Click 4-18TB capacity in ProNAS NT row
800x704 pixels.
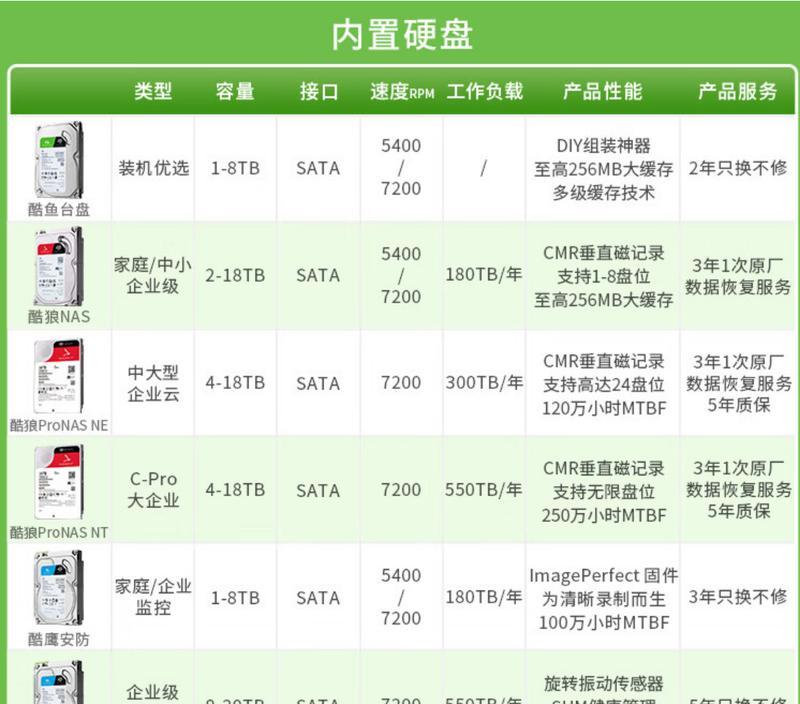(x=235, y=490)
